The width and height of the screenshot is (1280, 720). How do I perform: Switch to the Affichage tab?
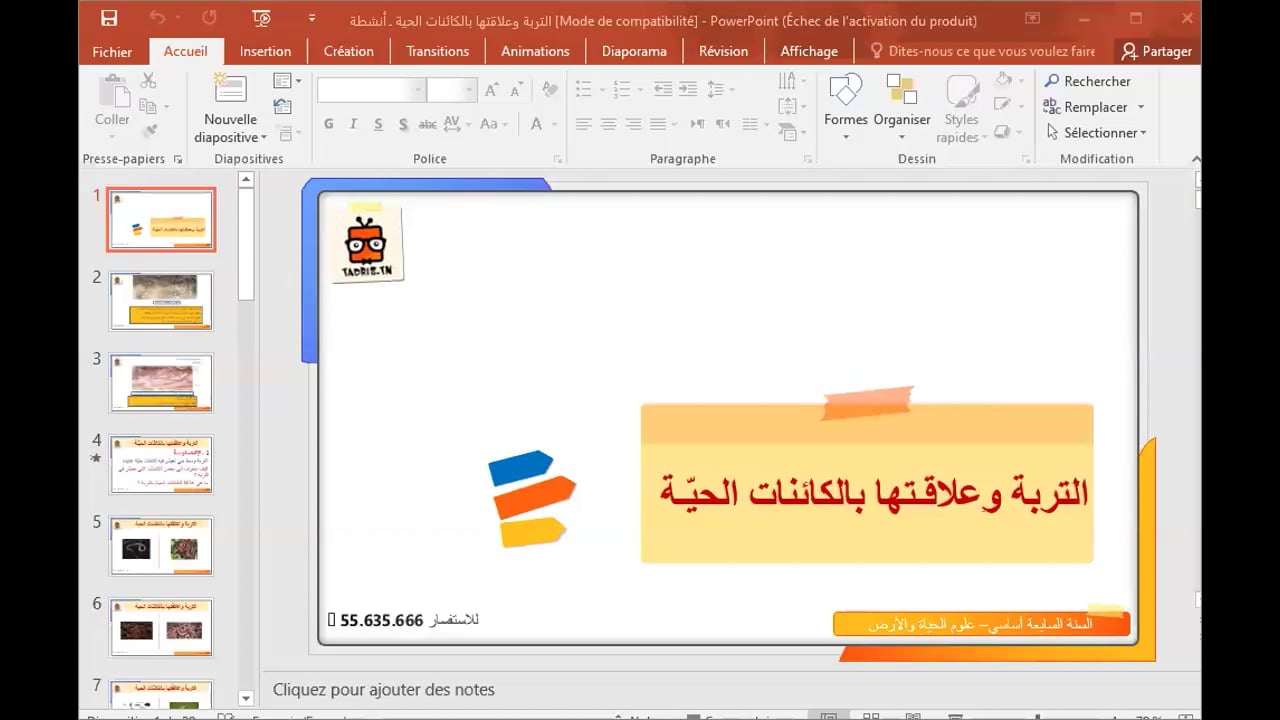(809, 51)
